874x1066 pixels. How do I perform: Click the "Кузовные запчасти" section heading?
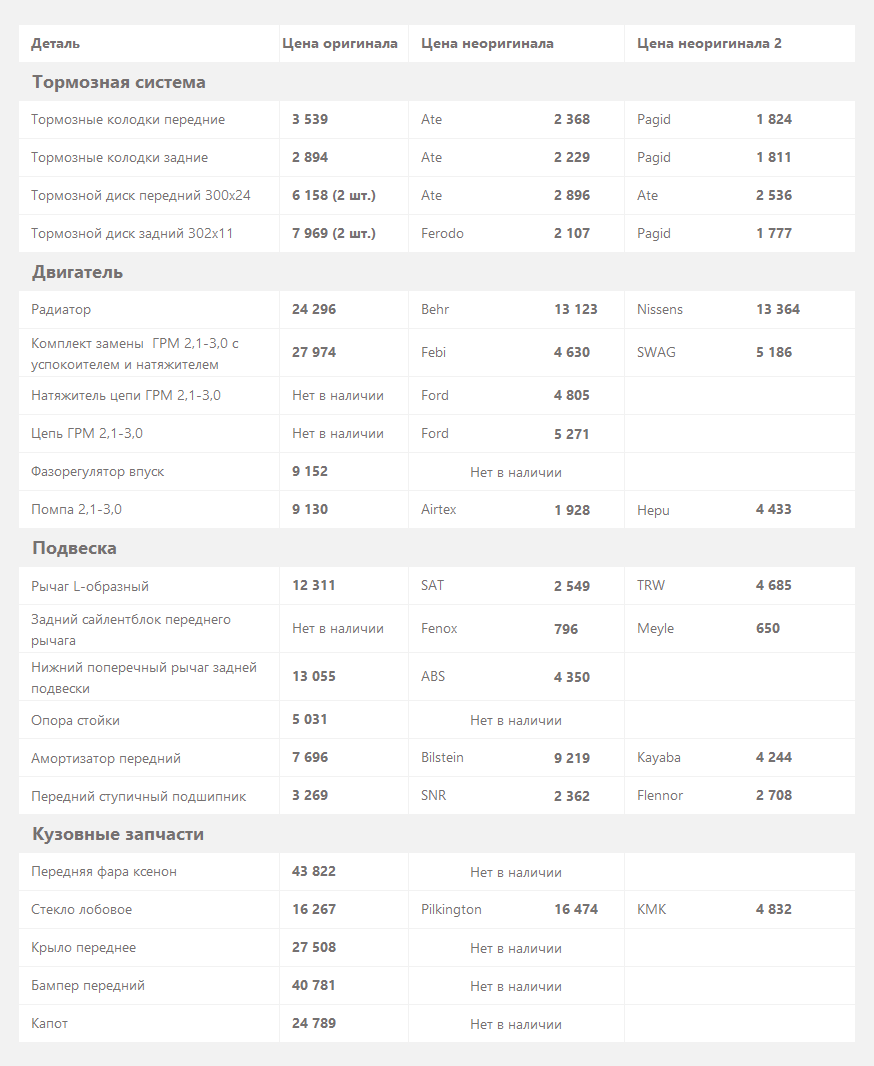click(x=118, y=834)
